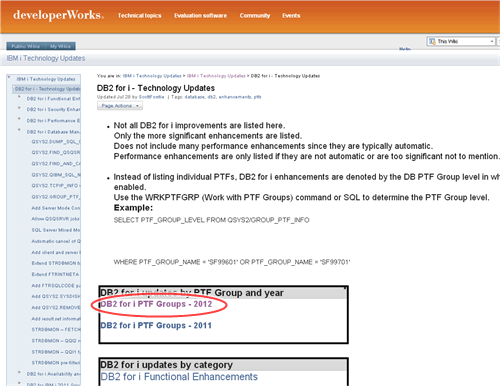Click the IBM i Technology Updates wiki title
500x386 pixels.
coord(46,58)
